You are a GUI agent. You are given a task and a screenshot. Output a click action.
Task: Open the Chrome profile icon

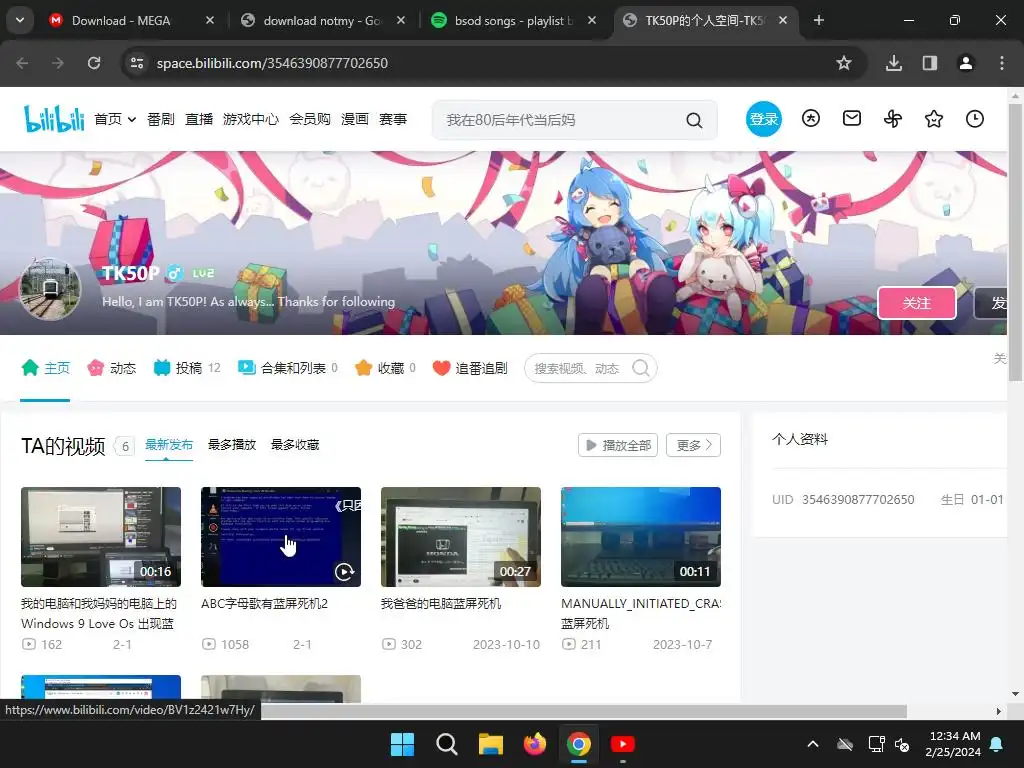(x=965, y=63)
